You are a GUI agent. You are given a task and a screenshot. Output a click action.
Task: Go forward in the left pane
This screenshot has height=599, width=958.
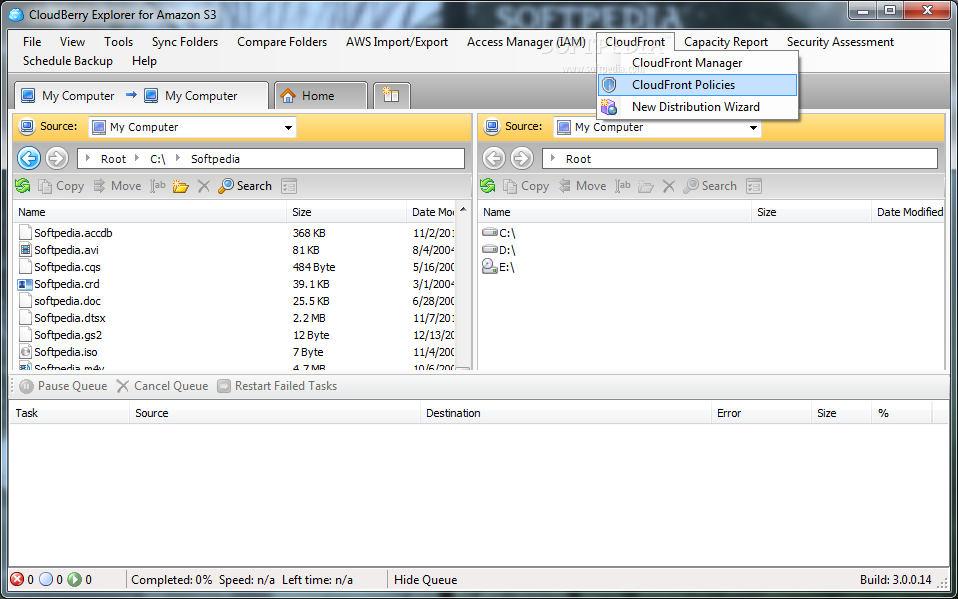57,159
